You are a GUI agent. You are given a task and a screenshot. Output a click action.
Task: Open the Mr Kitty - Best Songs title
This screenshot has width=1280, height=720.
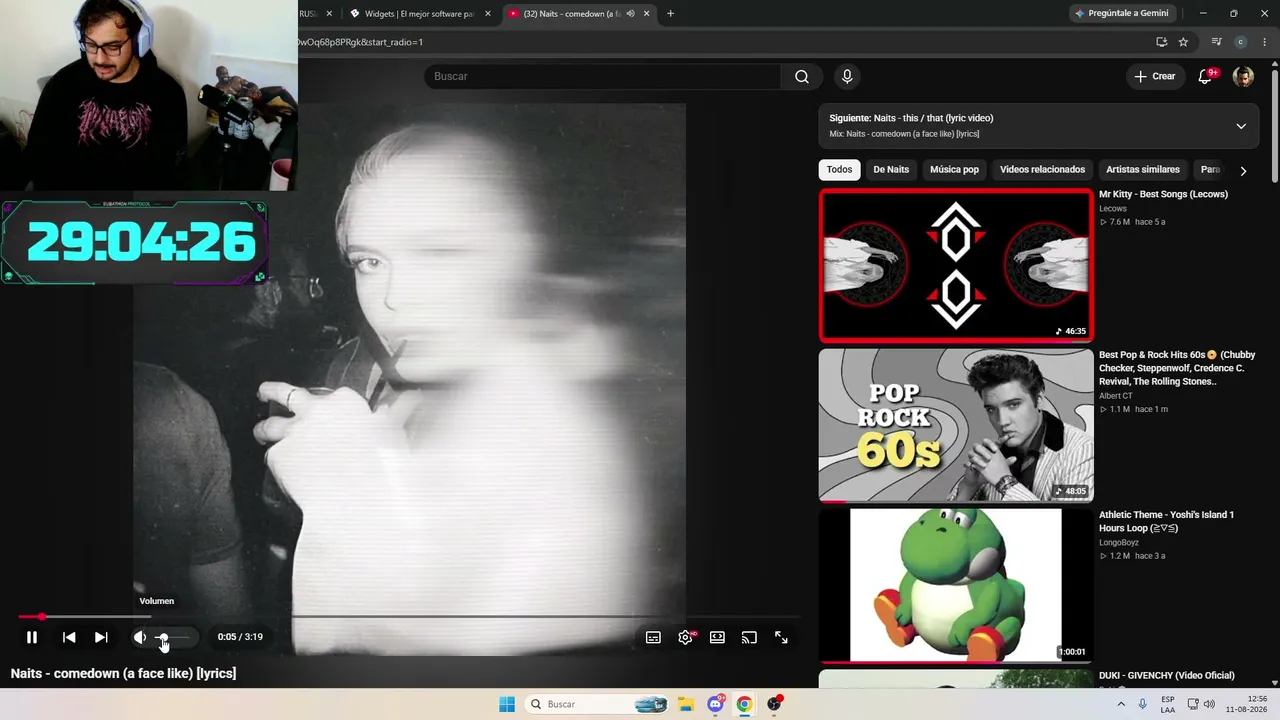[1163, 194]
